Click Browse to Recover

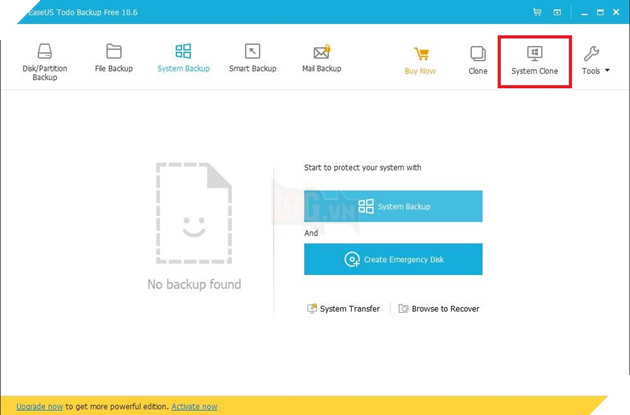[x=439, y=309]
